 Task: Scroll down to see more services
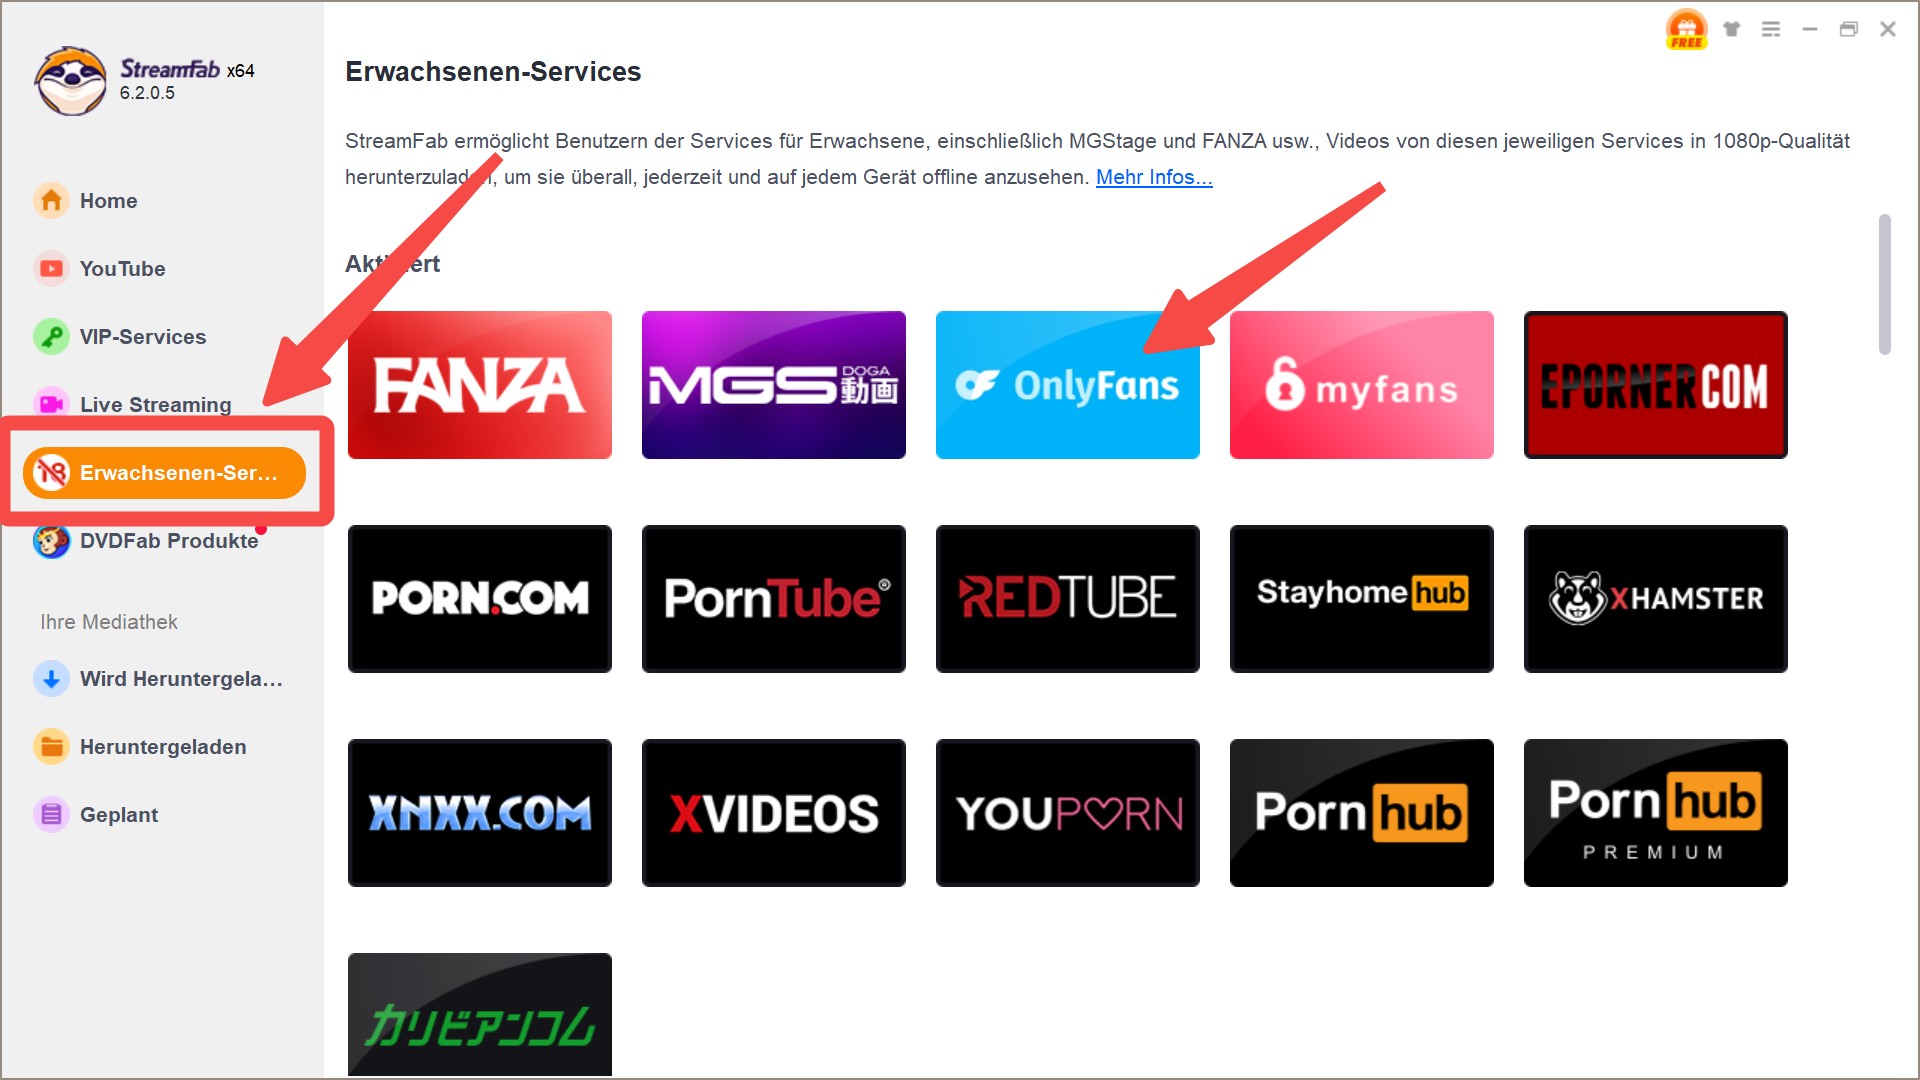pyautogui.click(x=1896, y=791)
